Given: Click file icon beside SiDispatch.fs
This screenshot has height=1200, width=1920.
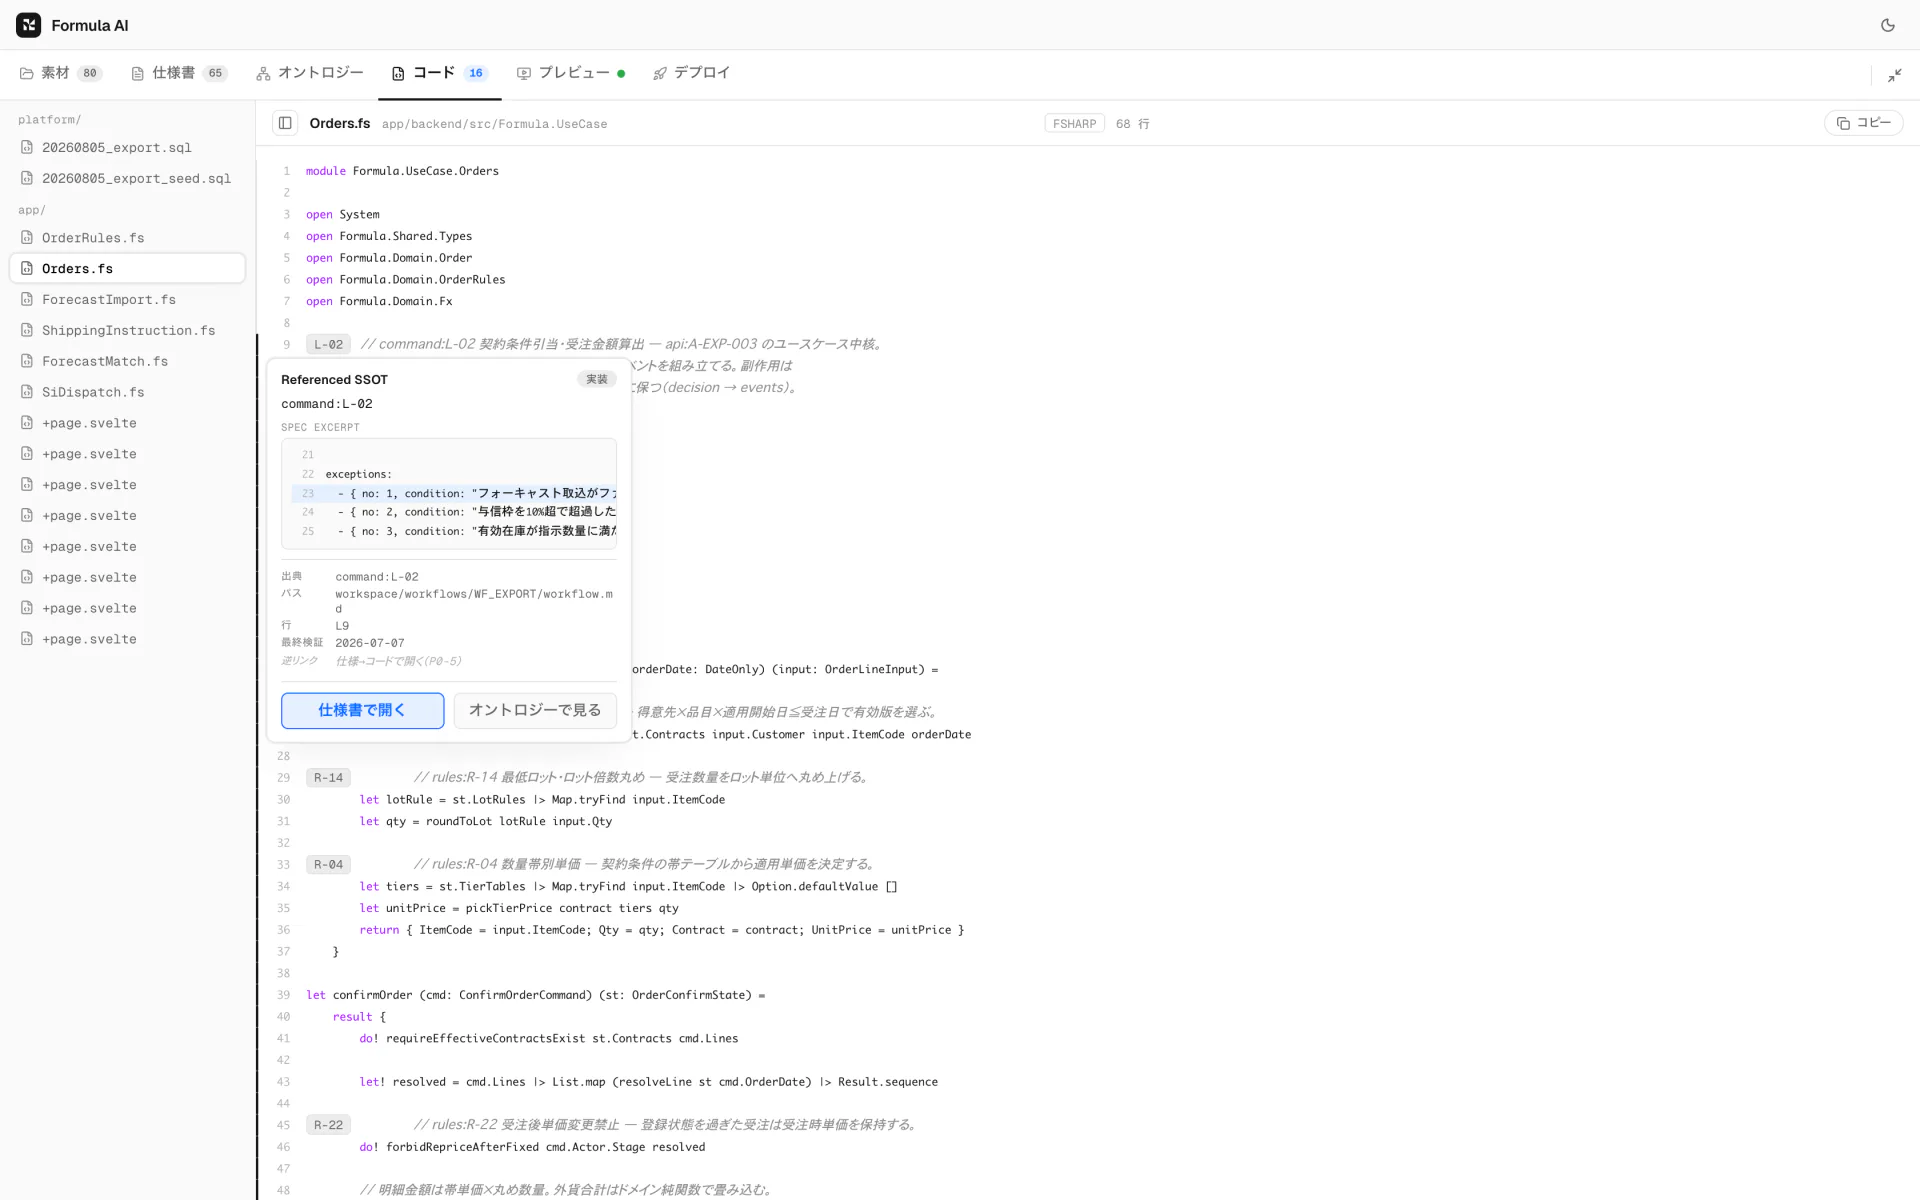Looking at the screenshot, I should 27,392.
